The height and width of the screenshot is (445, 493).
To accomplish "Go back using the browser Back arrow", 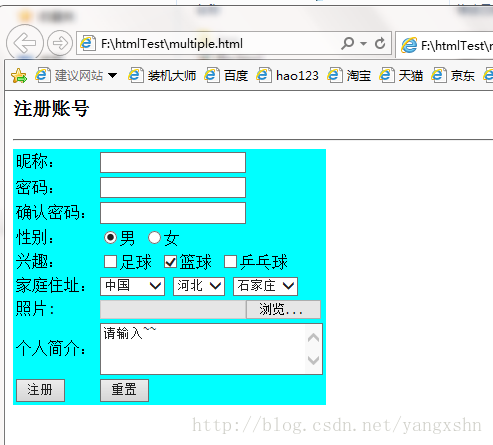I will (25, 43).
